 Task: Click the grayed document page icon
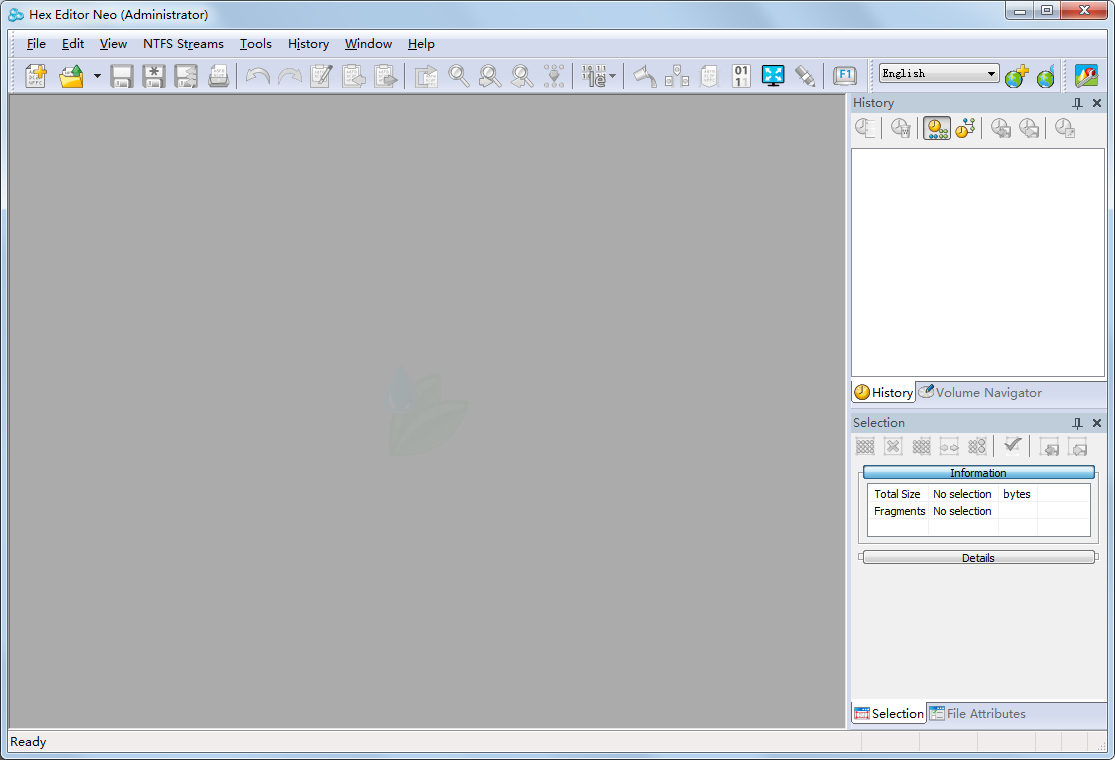click(709, 75)
